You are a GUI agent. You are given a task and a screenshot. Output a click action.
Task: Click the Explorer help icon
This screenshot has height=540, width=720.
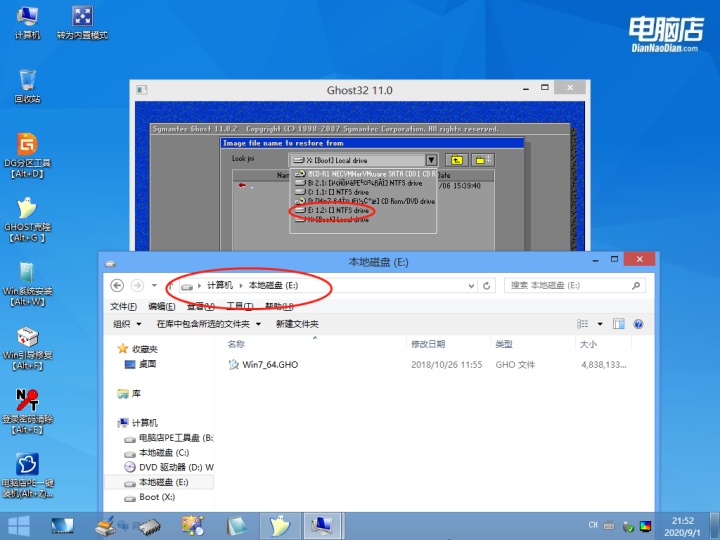point(638,324)
